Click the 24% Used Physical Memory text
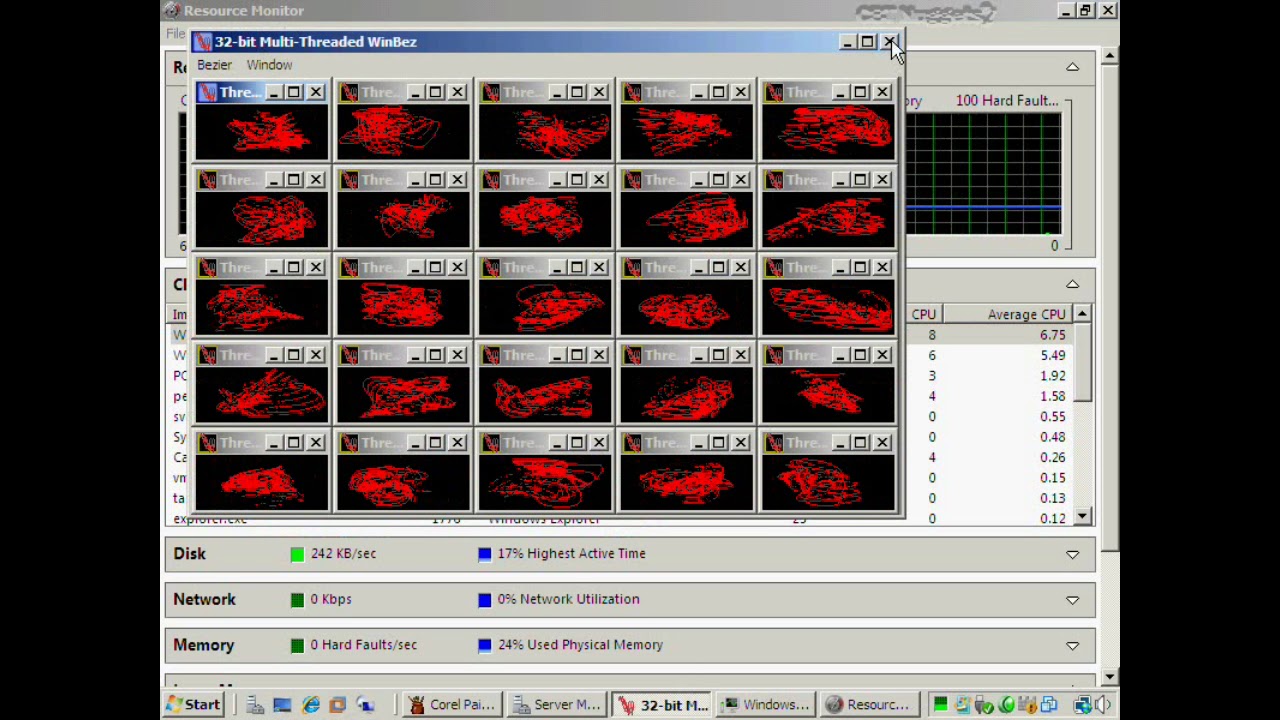Viewport: 1280px width, 720px height. pos(580,645)
